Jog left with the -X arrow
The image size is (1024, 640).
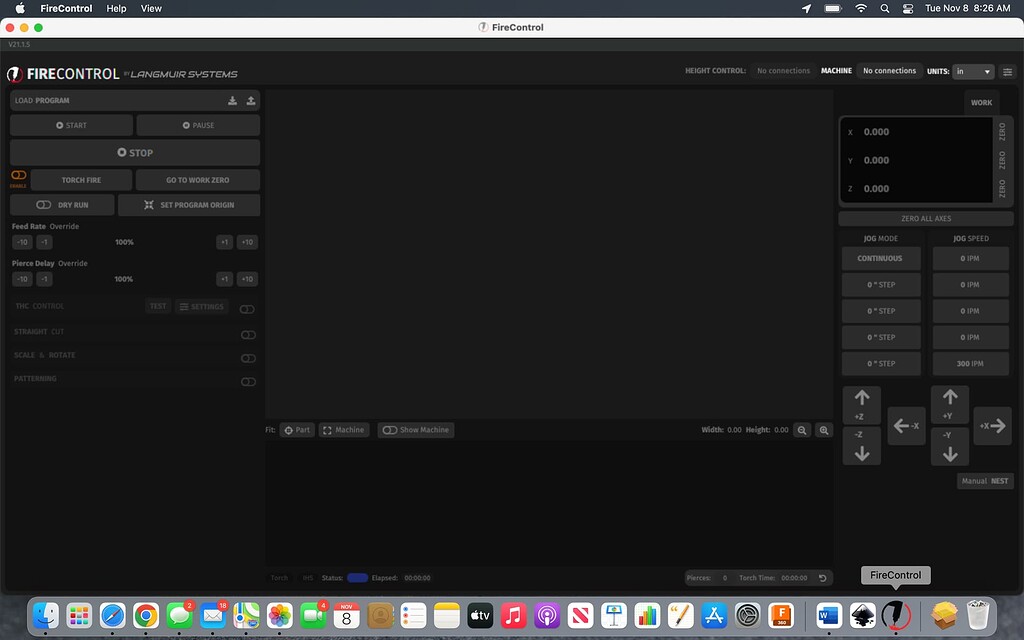tap(906, 426)
